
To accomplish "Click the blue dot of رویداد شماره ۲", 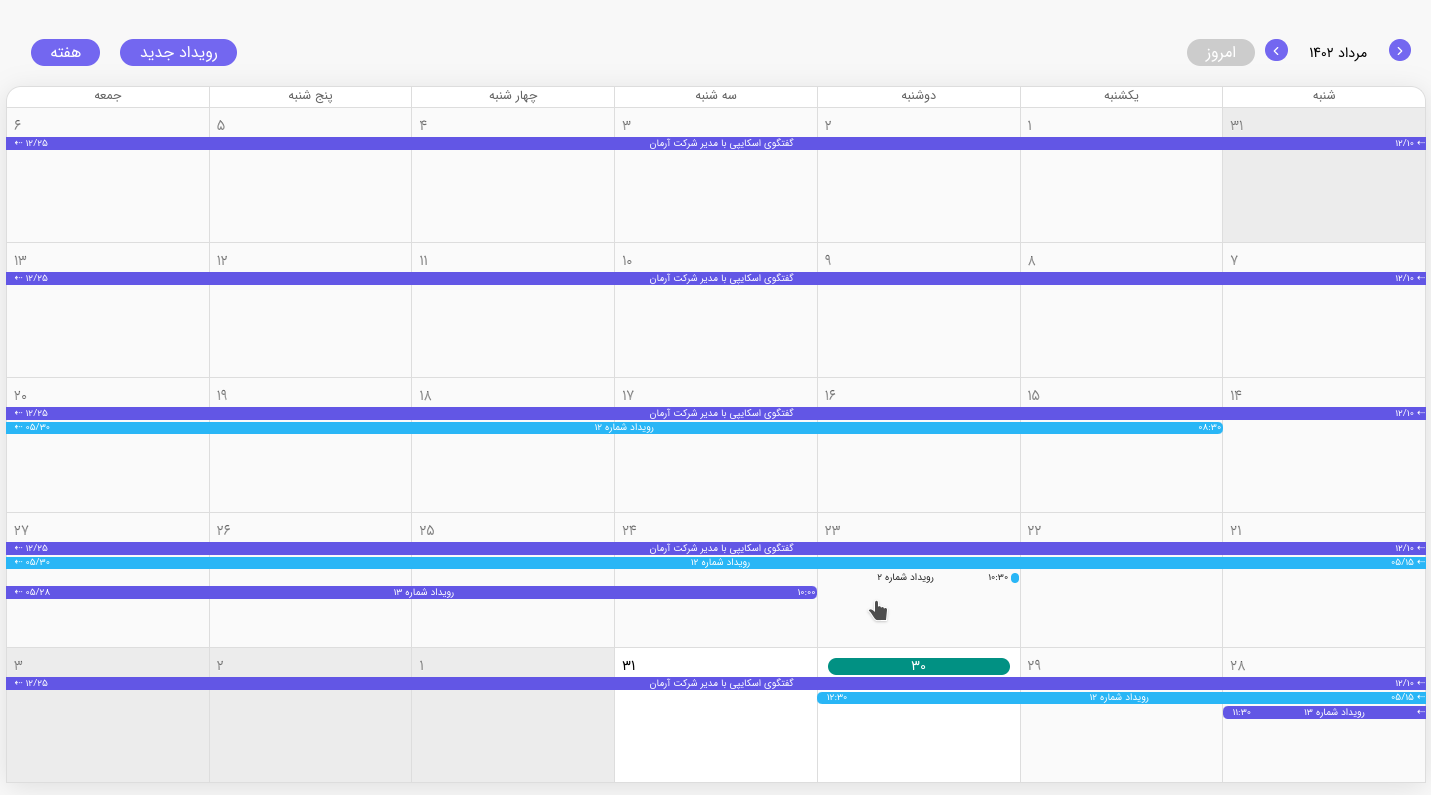I will pos(1014,578).
